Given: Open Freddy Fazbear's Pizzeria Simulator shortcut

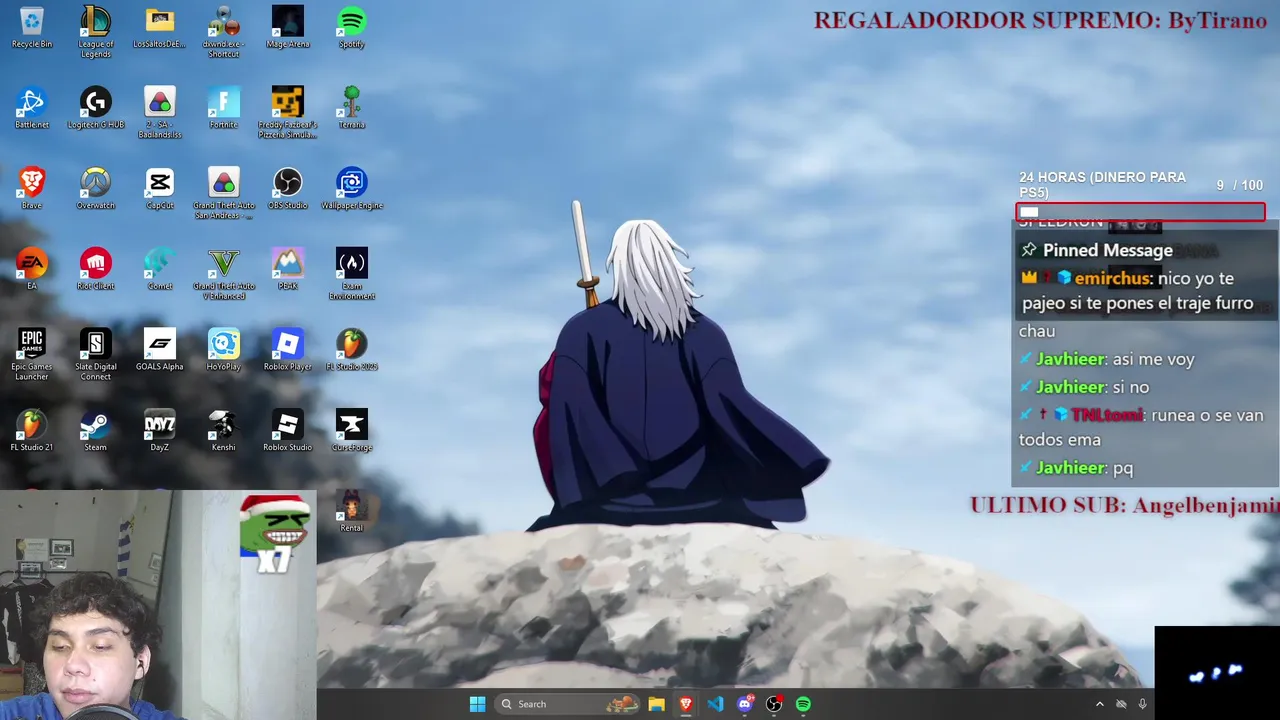Looking at the screenshot, I should click(x=288, y=113).
